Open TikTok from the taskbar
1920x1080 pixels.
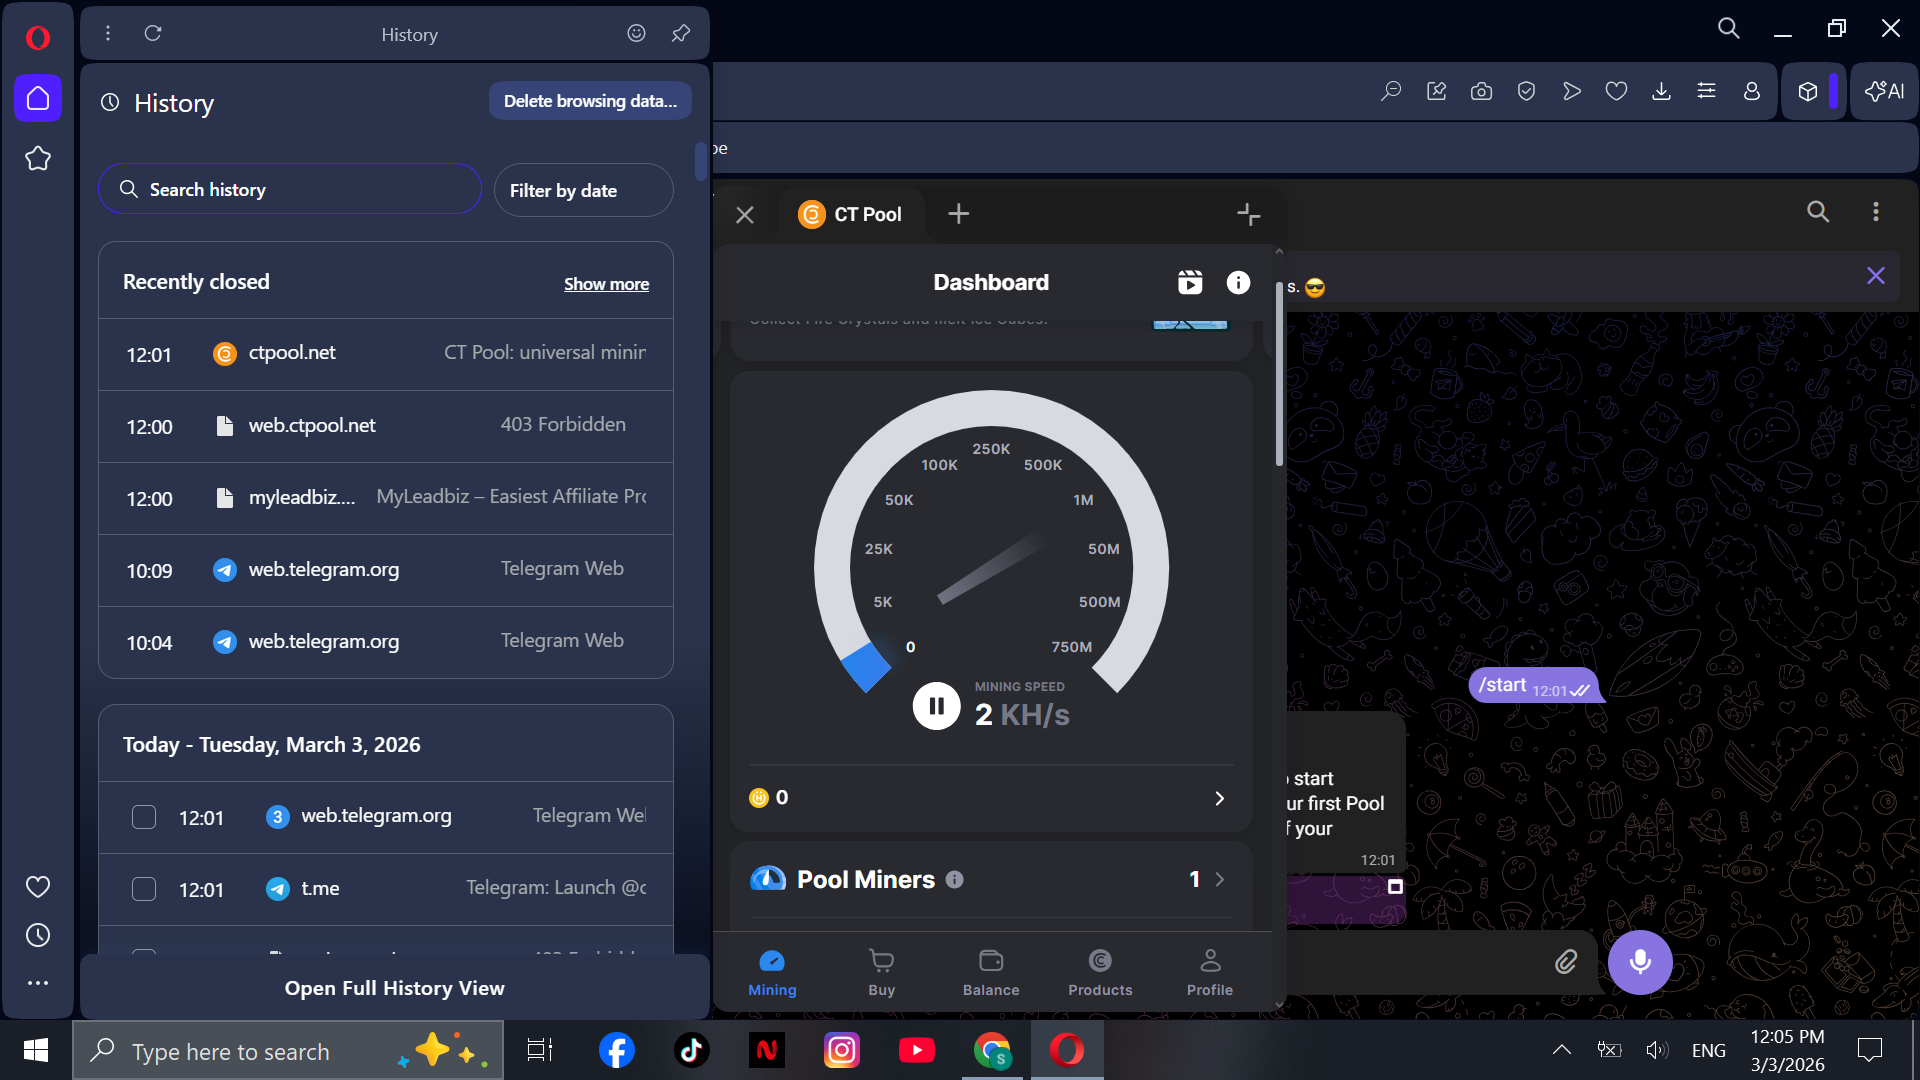click(692, 1050)
